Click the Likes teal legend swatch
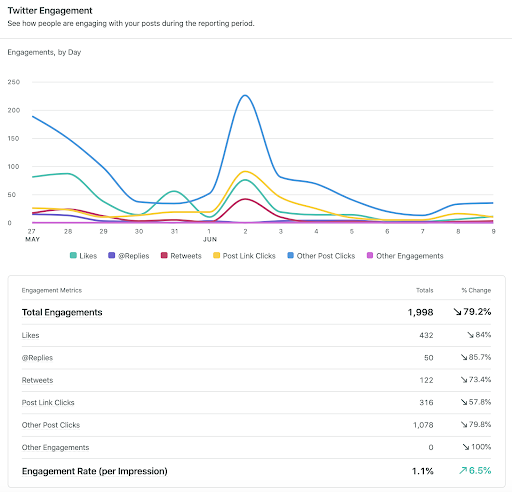 pos(73,256)
